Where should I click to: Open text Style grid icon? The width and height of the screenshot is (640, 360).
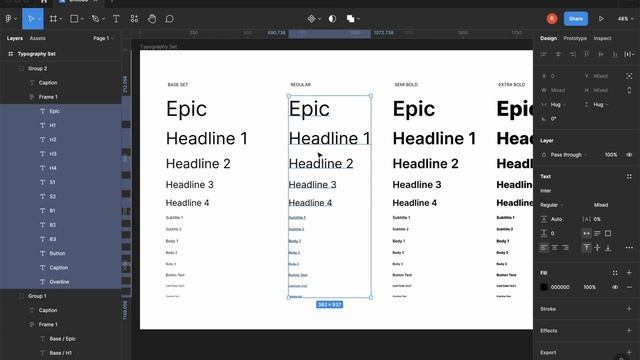(629, 176)
